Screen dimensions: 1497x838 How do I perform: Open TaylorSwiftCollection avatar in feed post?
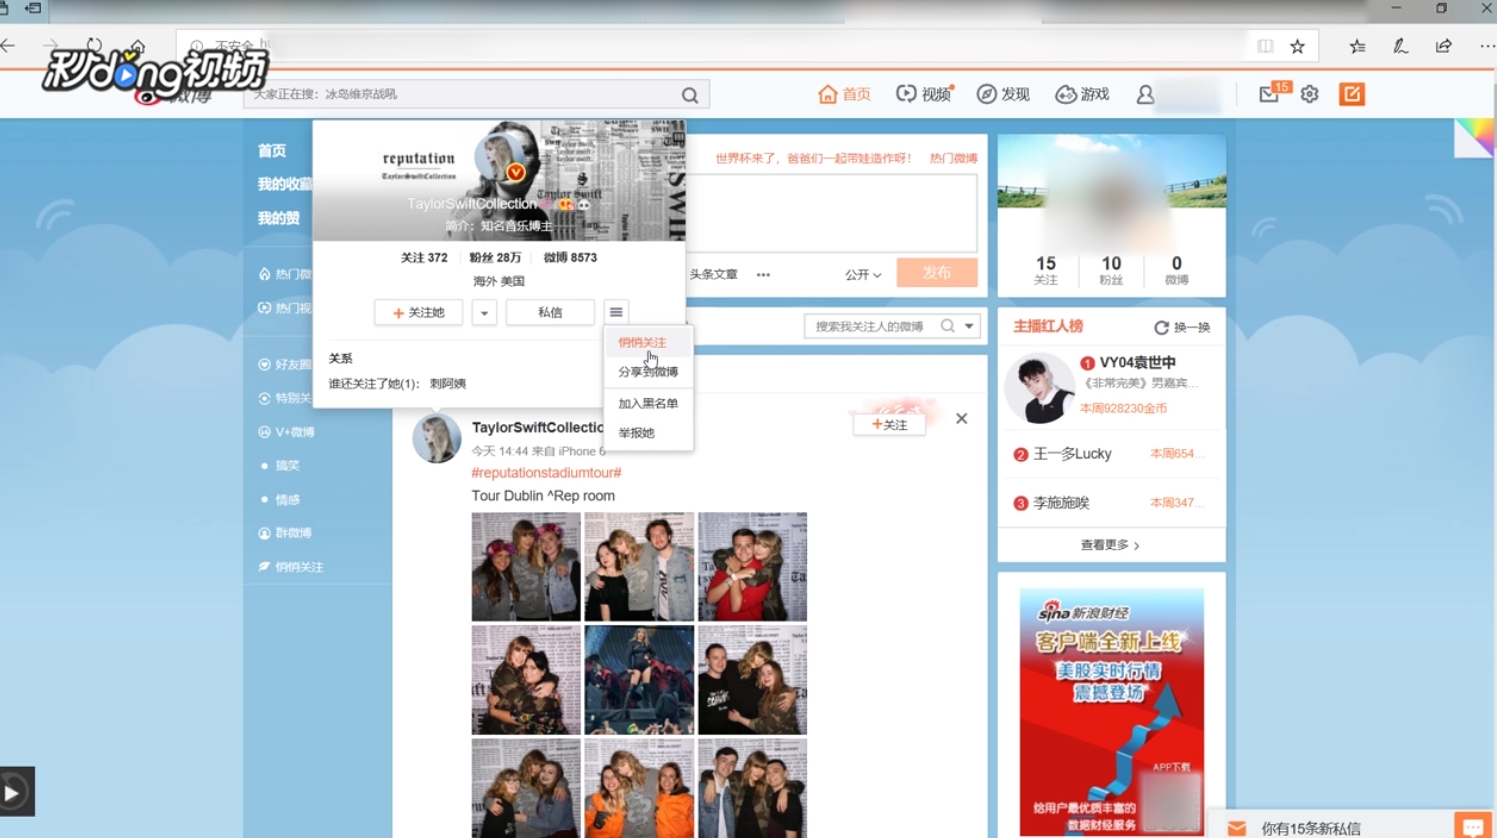coord(437,438)
